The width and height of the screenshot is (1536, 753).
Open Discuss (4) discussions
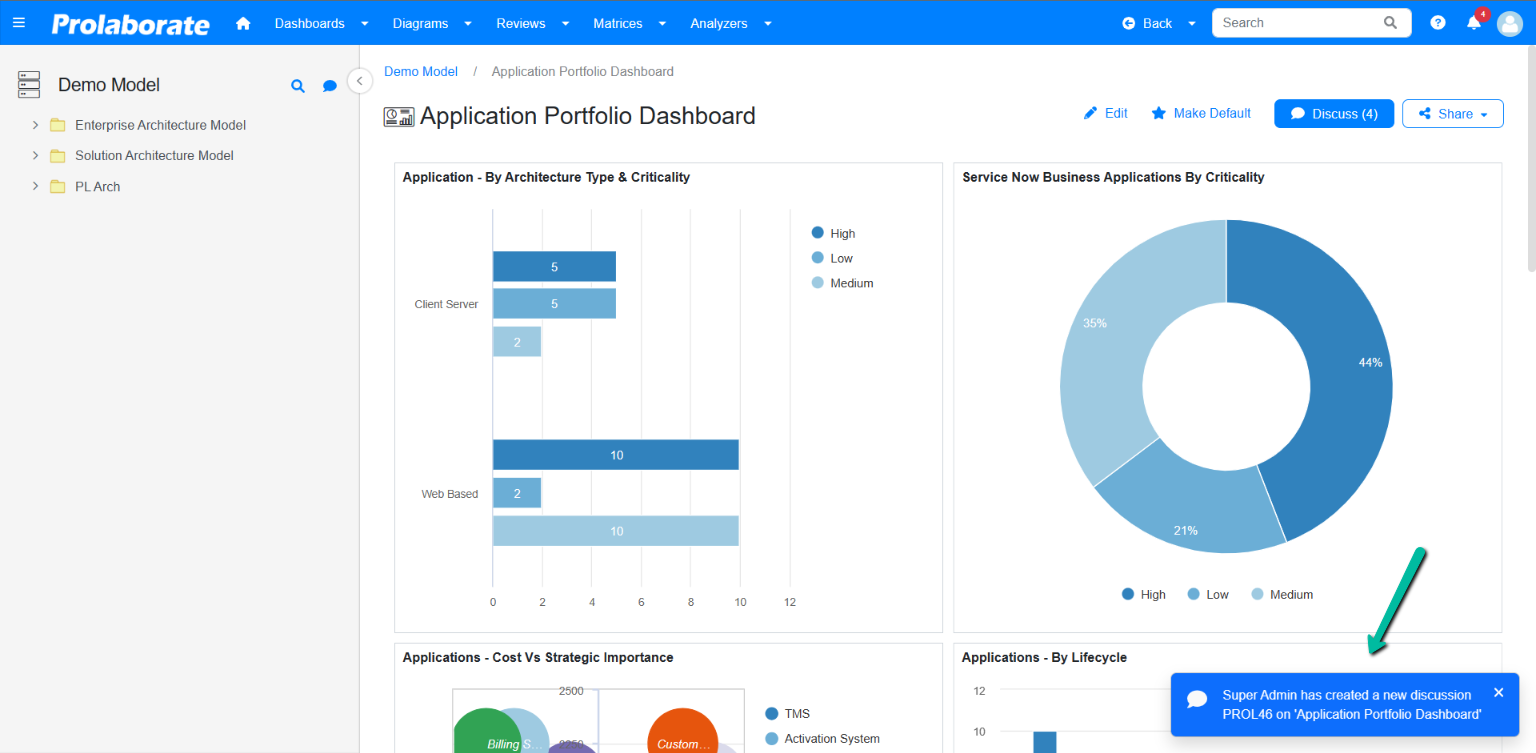pos(1334,114)
